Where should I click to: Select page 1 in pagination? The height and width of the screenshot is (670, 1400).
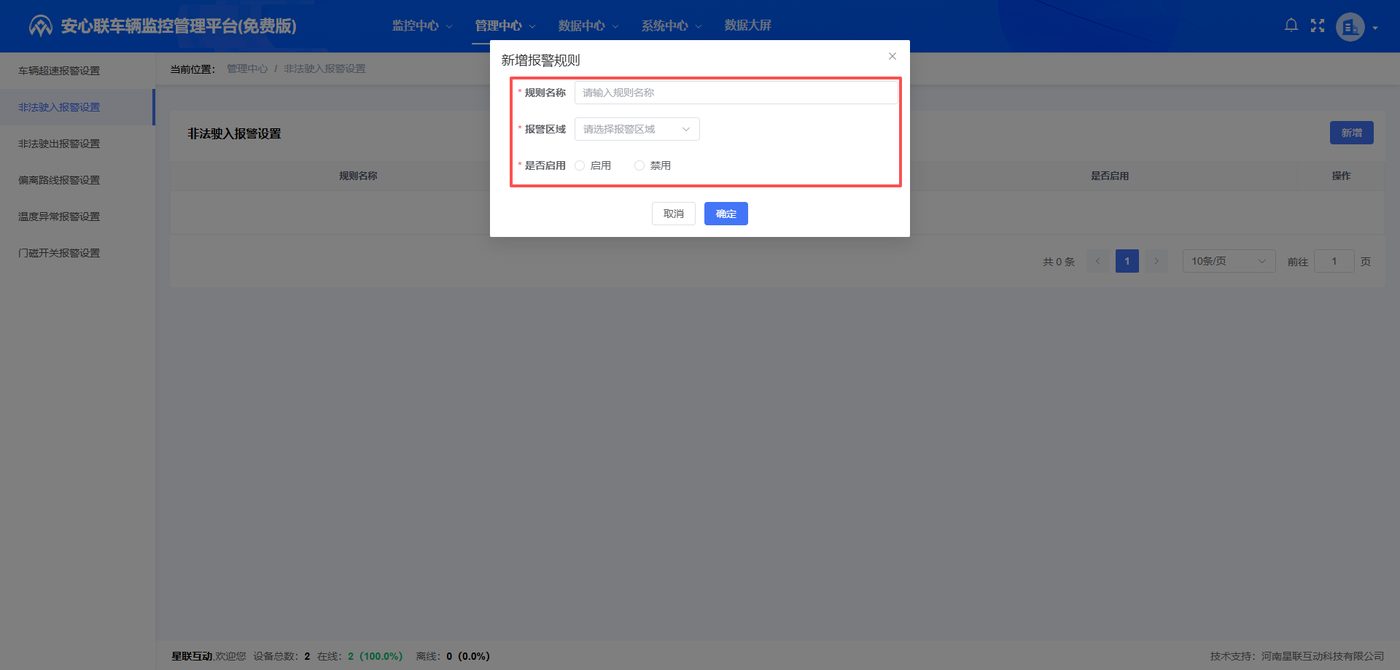click(1127, 261)
